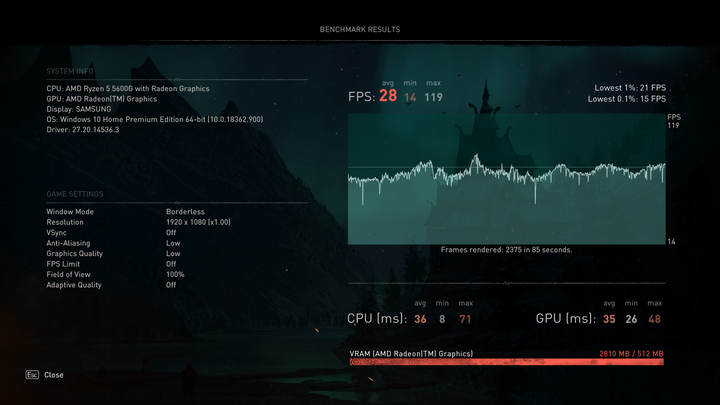This screenshot has width=720, height=405.
Task: Click the Adaptive Quality Off value
Action: 171,285
